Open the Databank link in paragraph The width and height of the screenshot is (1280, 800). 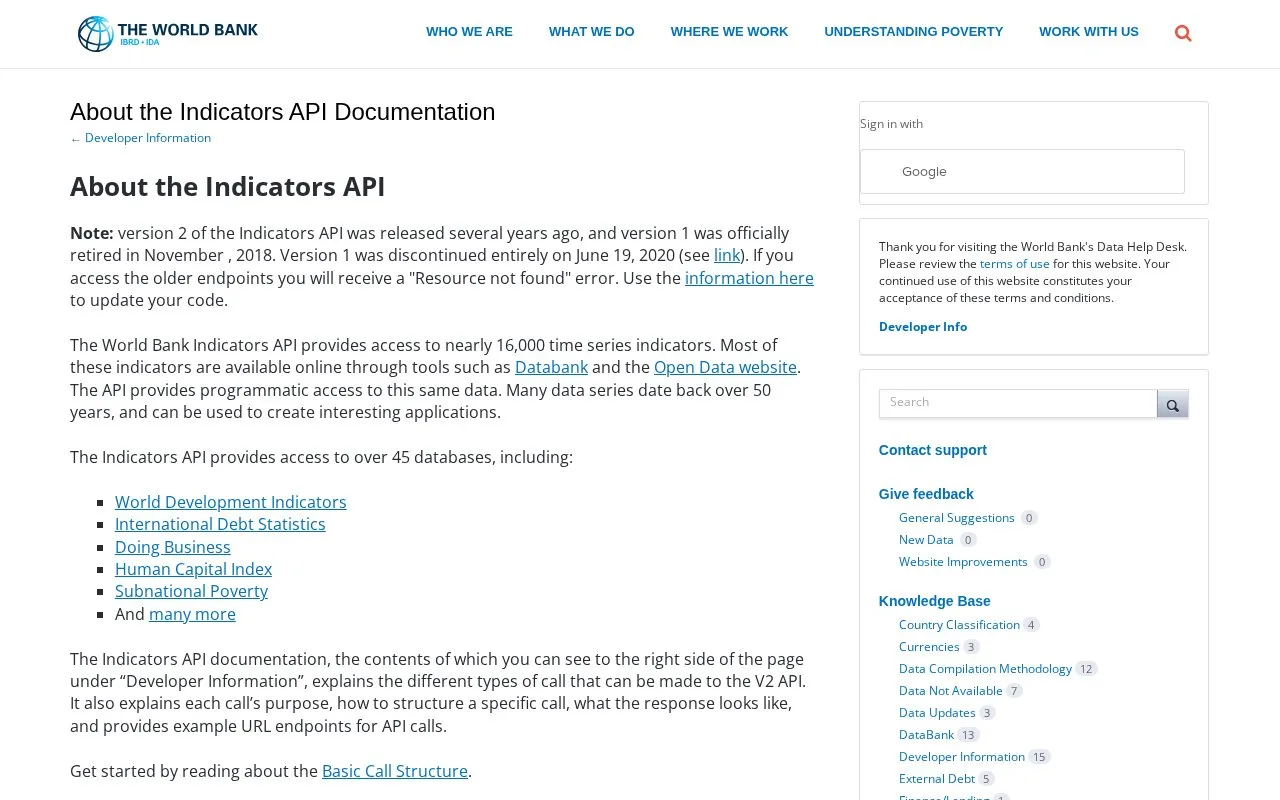[551, 367]
